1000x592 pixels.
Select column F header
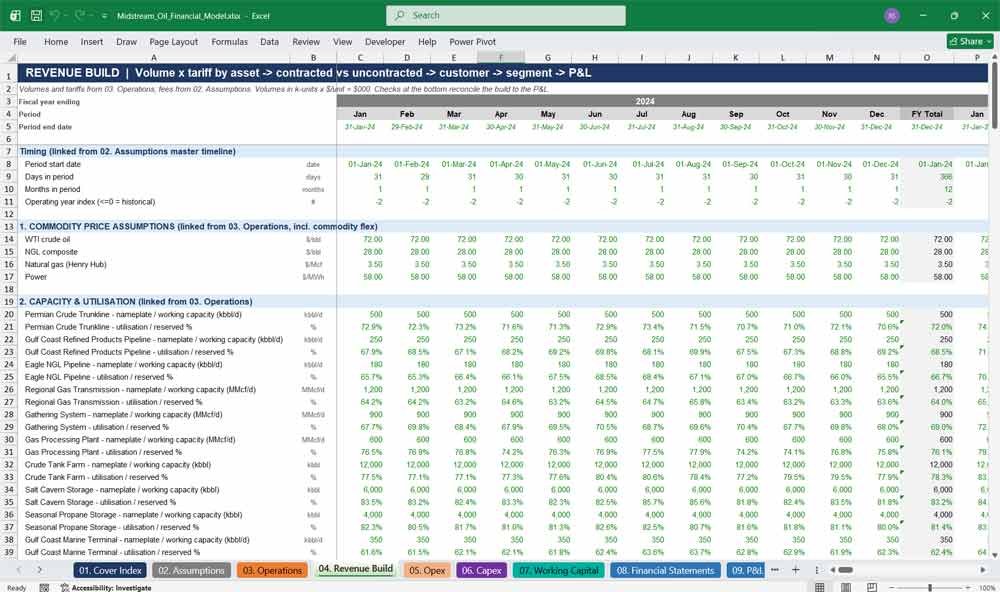(x=501, y=57)
